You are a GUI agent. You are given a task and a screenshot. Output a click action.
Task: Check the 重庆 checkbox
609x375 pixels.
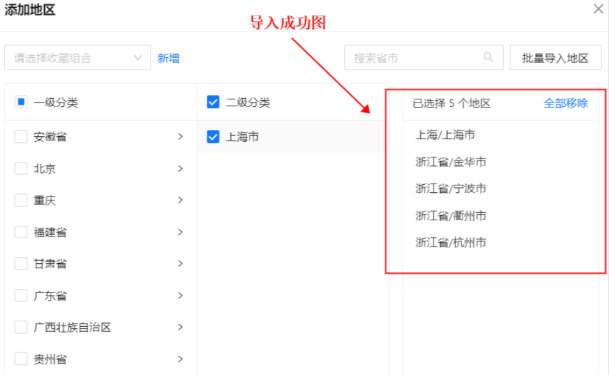tap(21, 200)
